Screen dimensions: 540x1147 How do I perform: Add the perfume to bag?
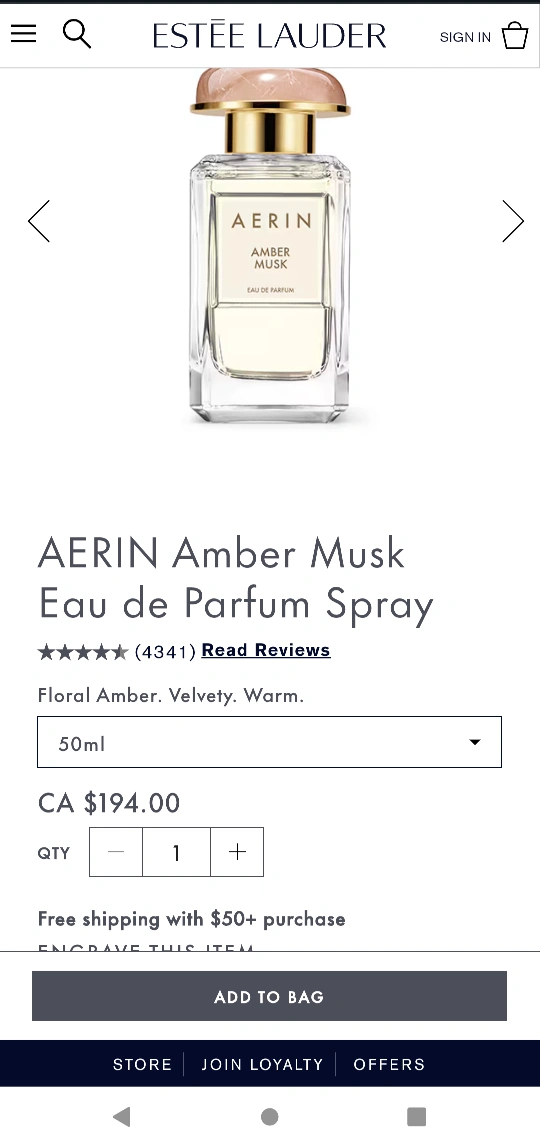(x=269, y=996)
